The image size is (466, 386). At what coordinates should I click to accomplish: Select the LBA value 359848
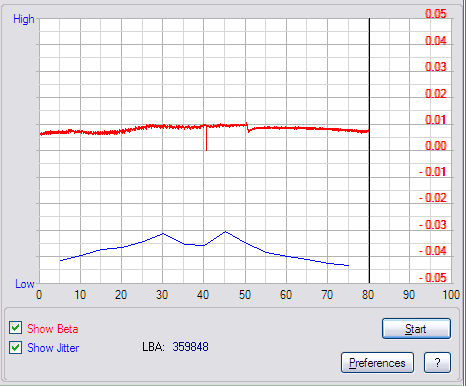point(190,347)
